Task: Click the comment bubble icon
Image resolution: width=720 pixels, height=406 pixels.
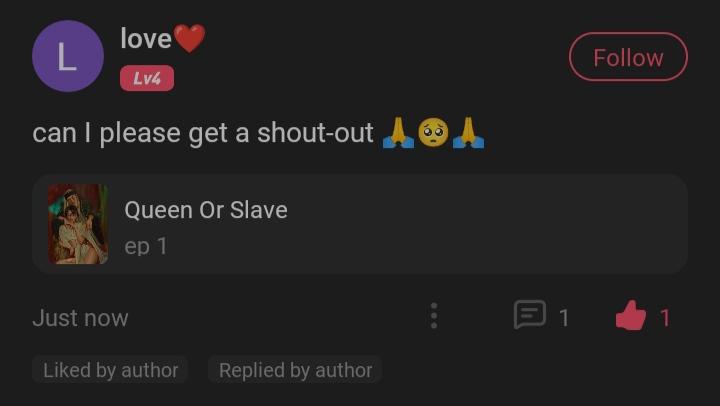Action: click(530, 315)
